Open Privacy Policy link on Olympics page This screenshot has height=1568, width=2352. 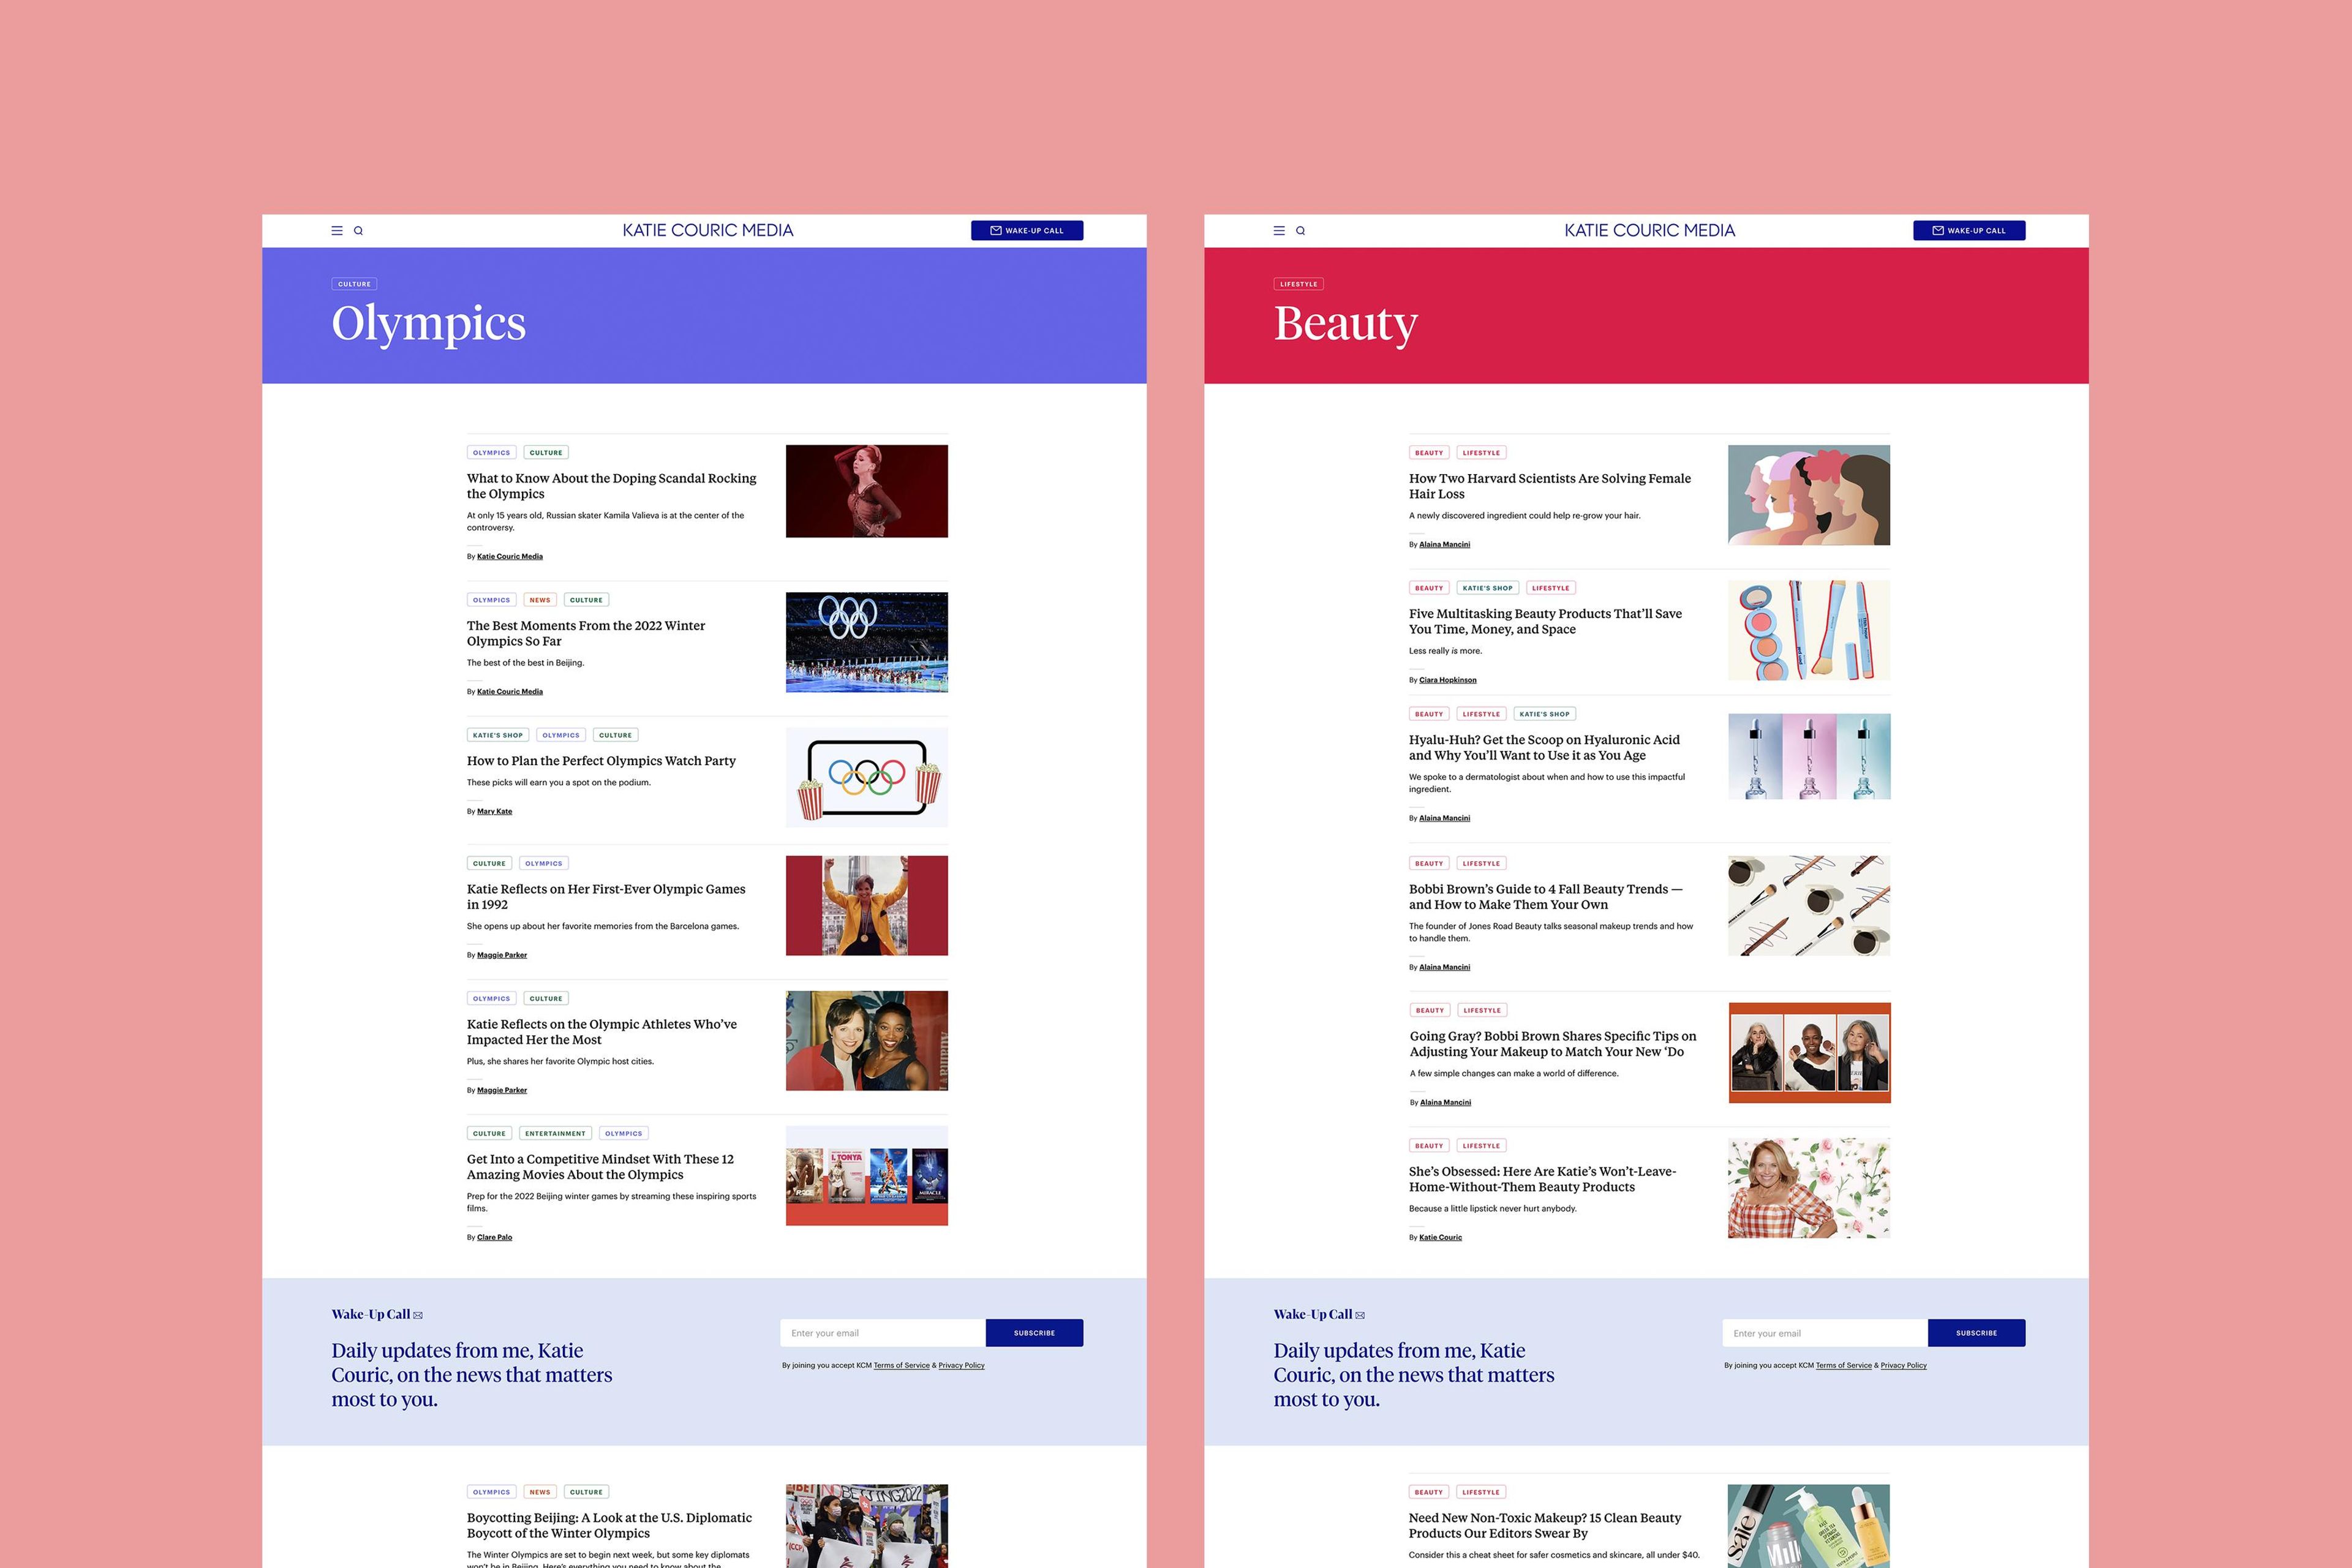click(961, 1365)
